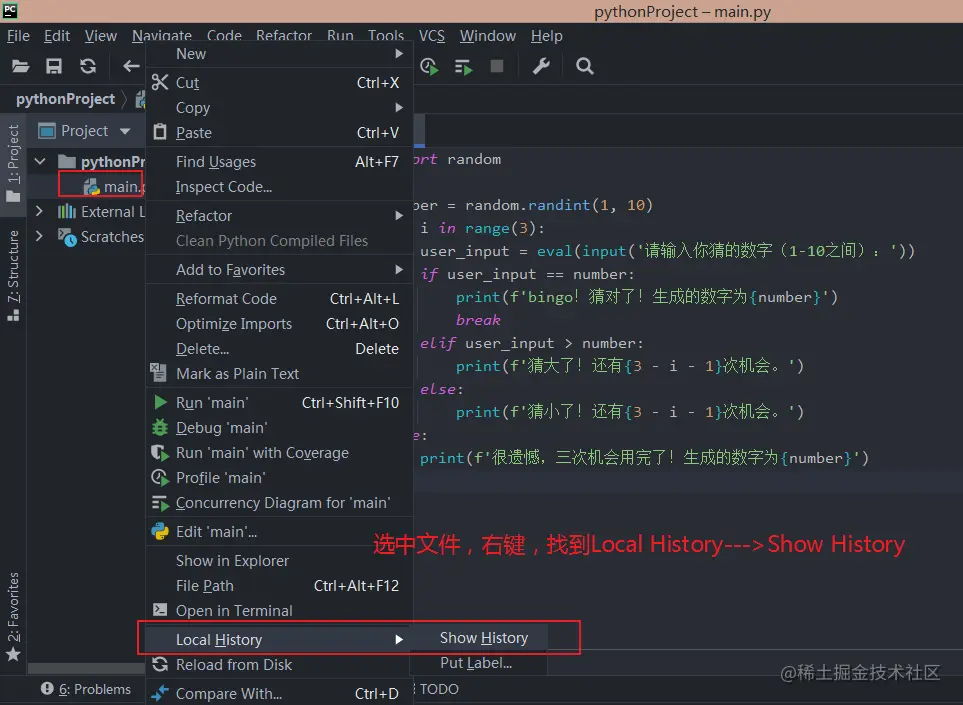963x705 pixels.
Task: Select Delete... in context menu
Action: (x=279, y=348)
